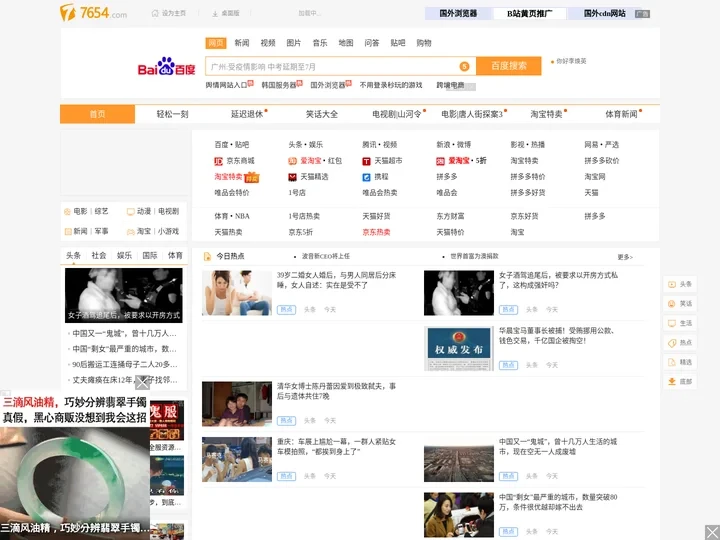Click the Baidu logo

(166, 67)
